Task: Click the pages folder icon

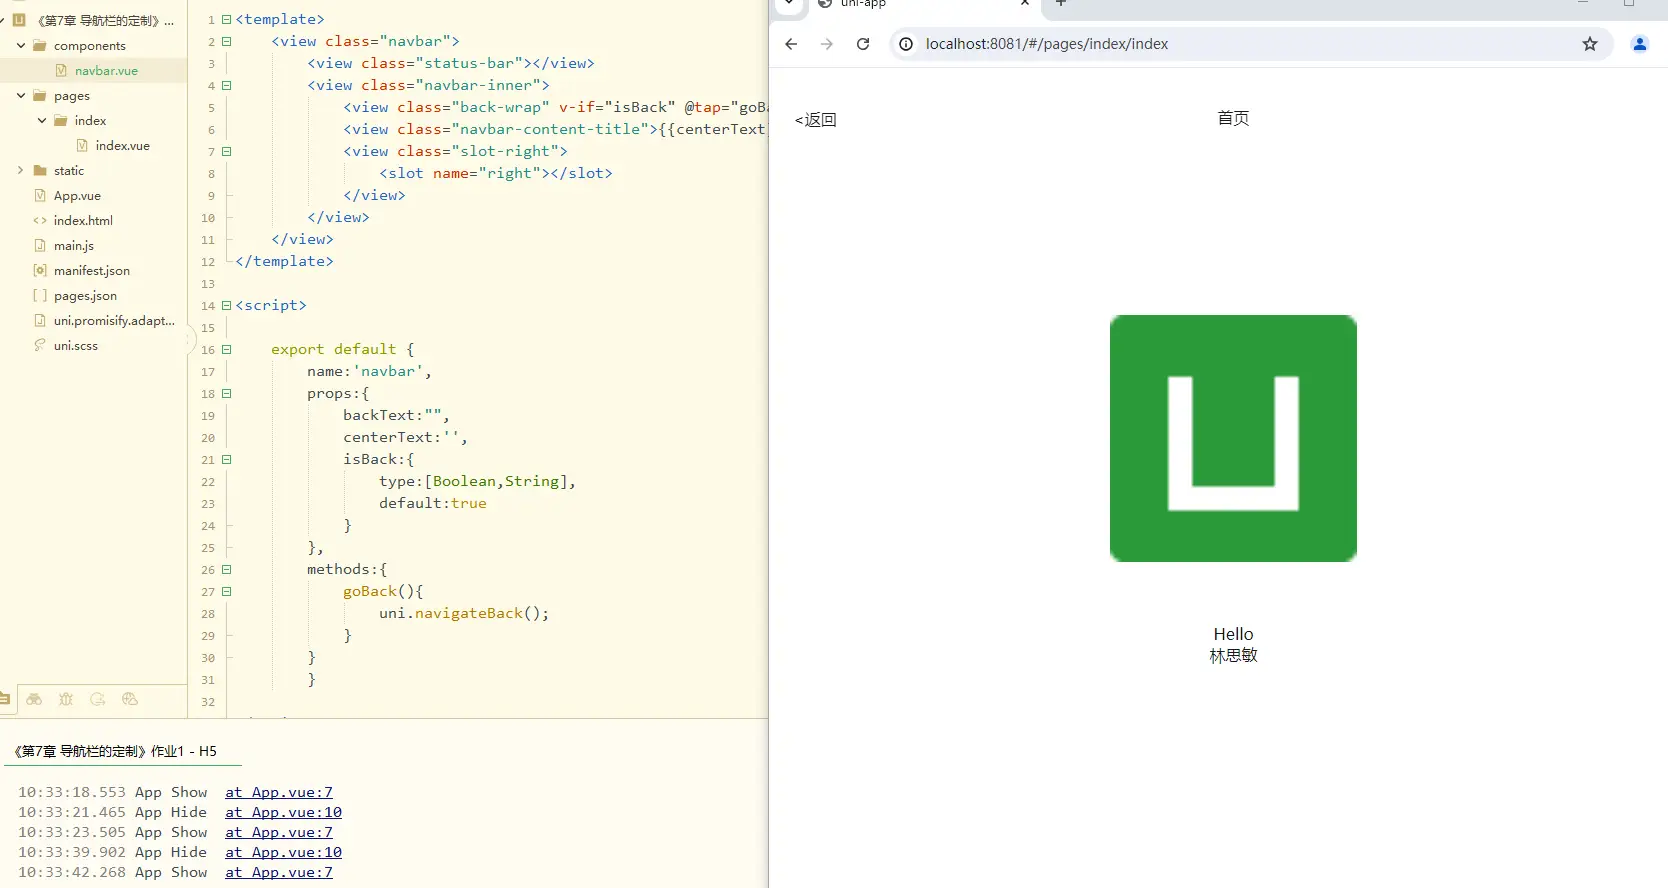Action: pos(40,95)
